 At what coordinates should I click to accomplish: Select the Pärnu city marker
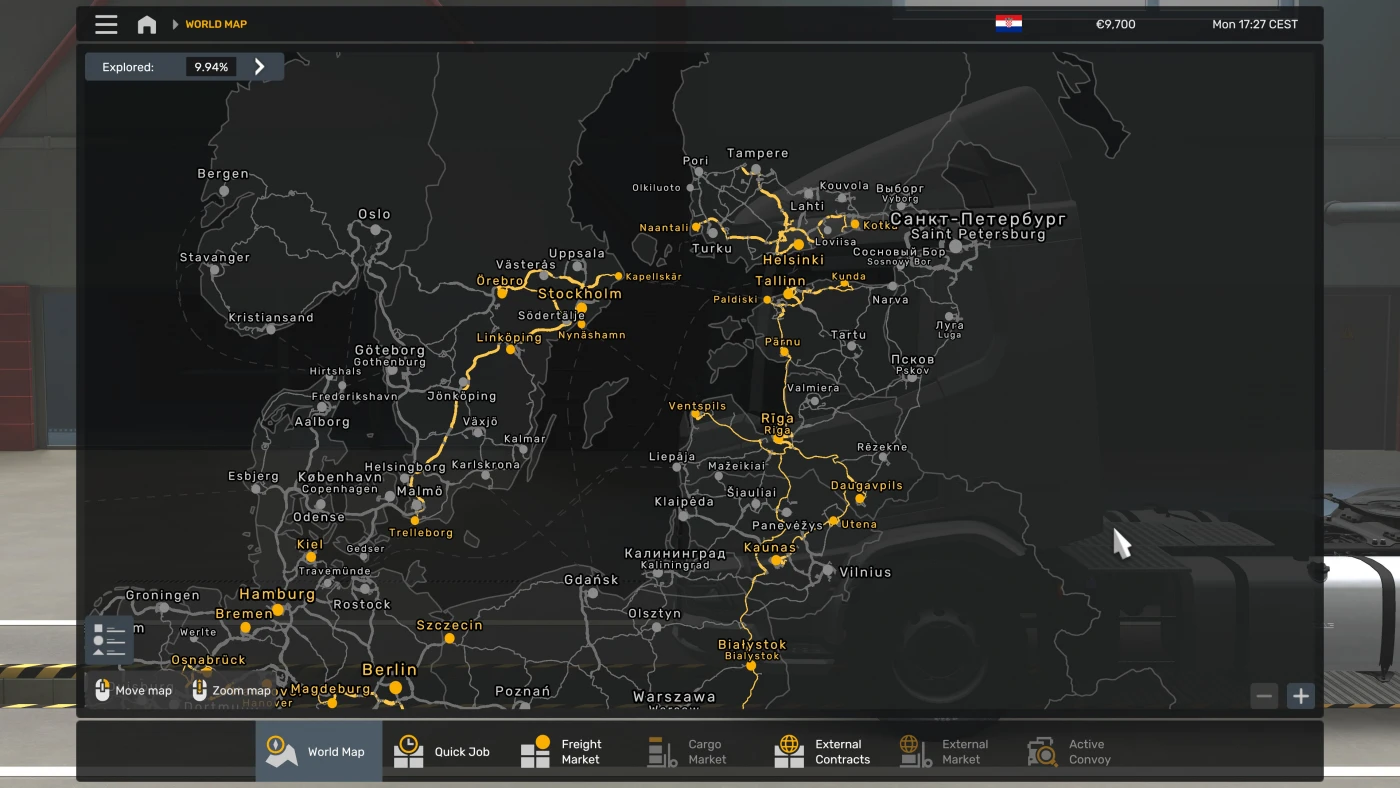pyautogui.click(x=785, y=353)
